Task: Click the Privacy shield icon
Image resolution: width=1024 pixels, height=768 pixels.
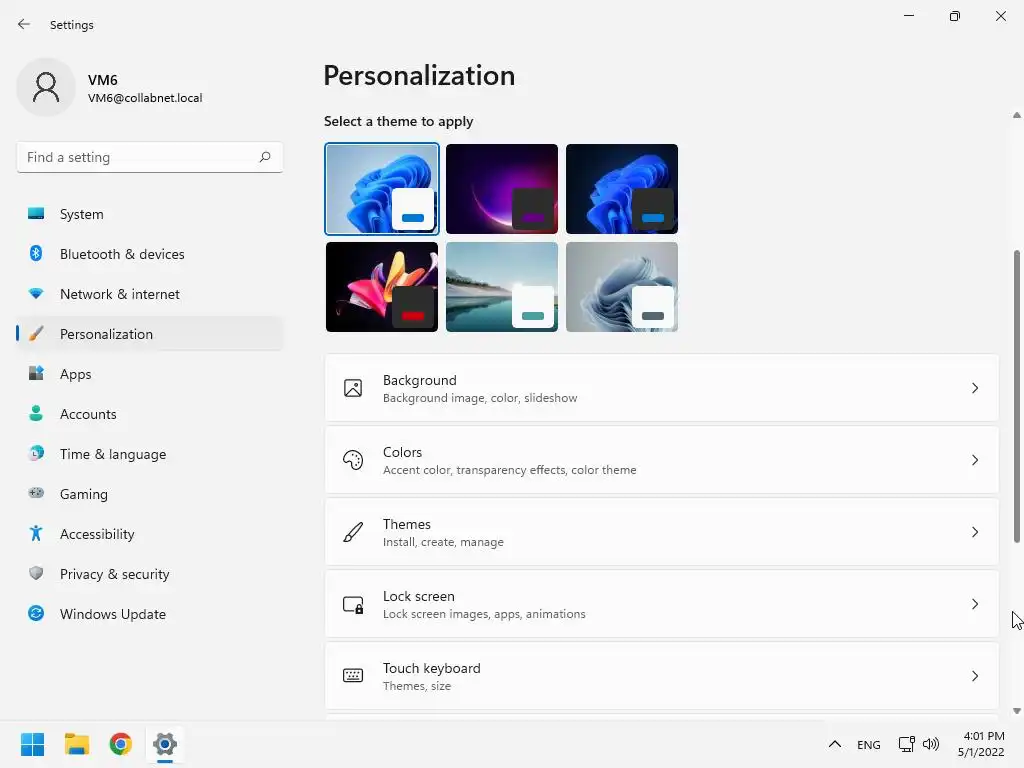Action: pos(36,573)
